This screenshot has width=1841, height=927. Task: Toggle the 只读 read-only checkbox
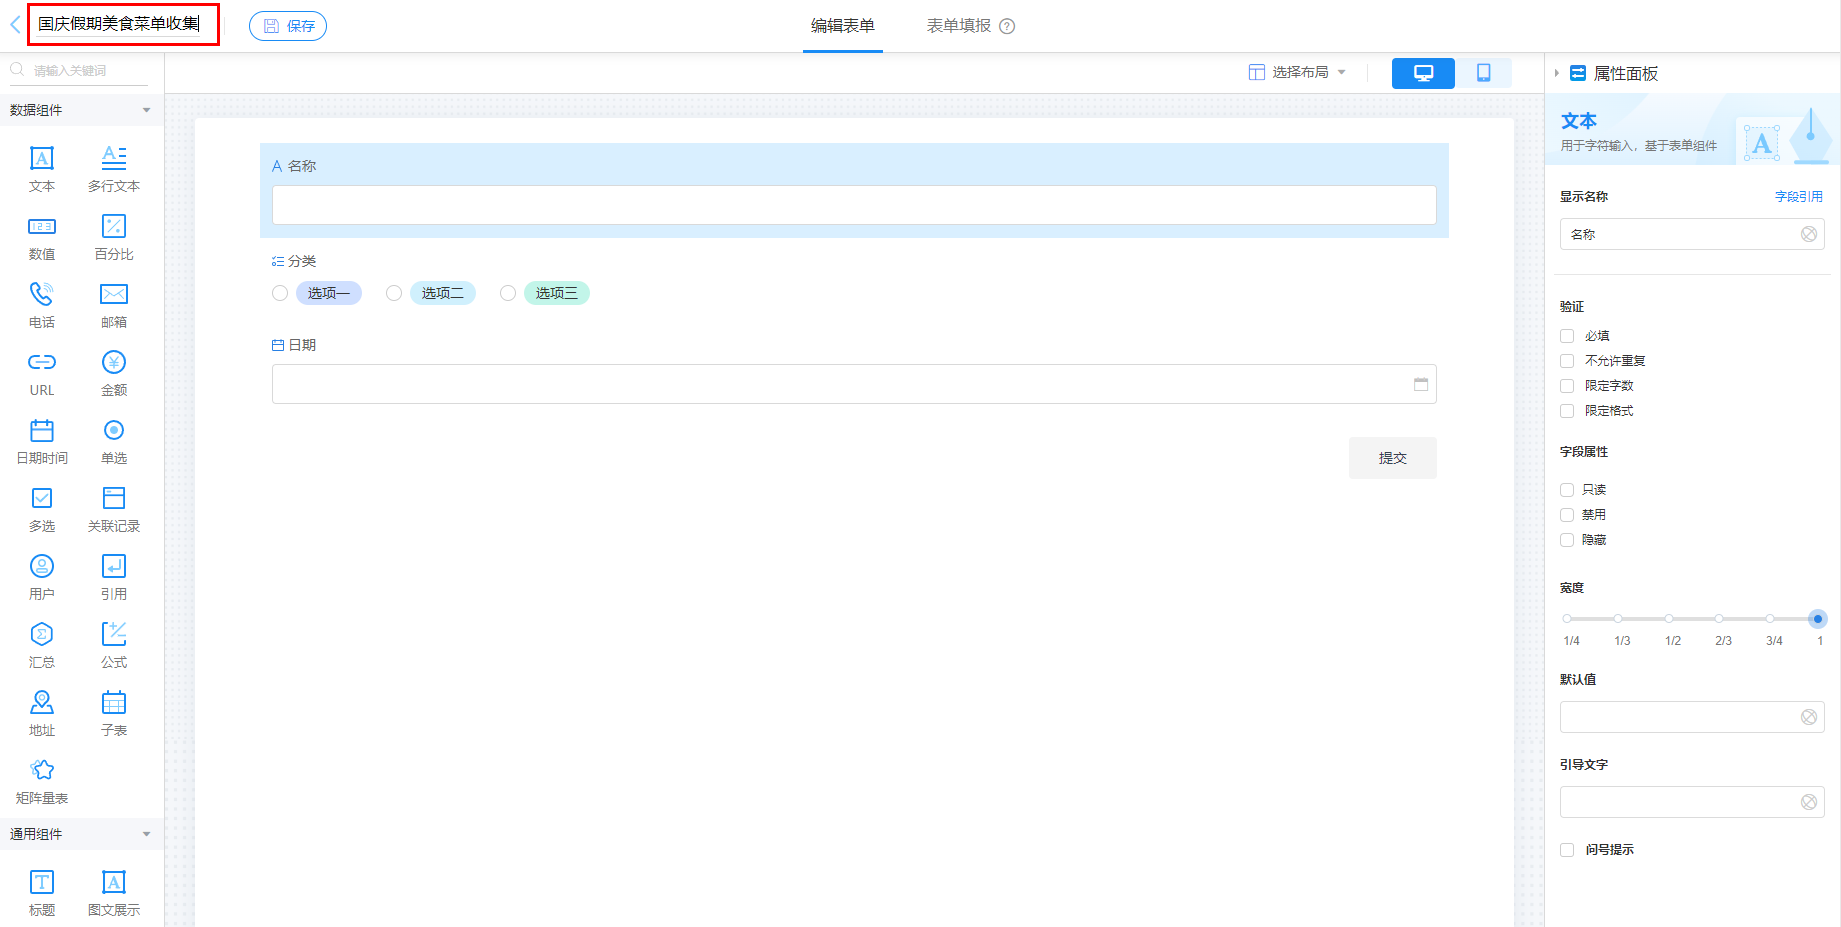(1567, 490)
